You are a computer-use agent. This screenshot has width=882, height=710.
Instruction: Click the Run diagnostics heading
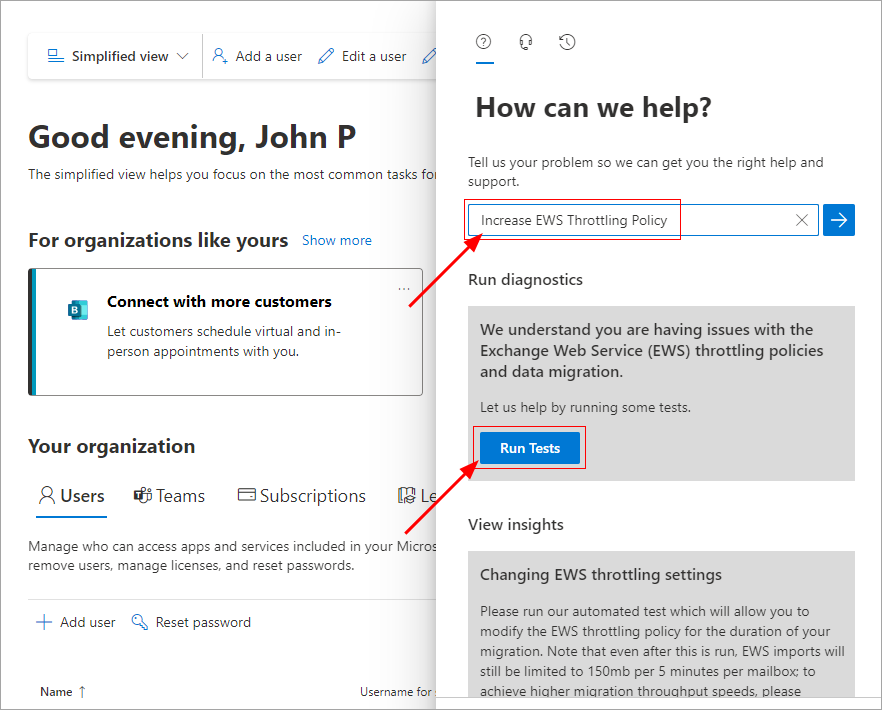pos(525,280)
